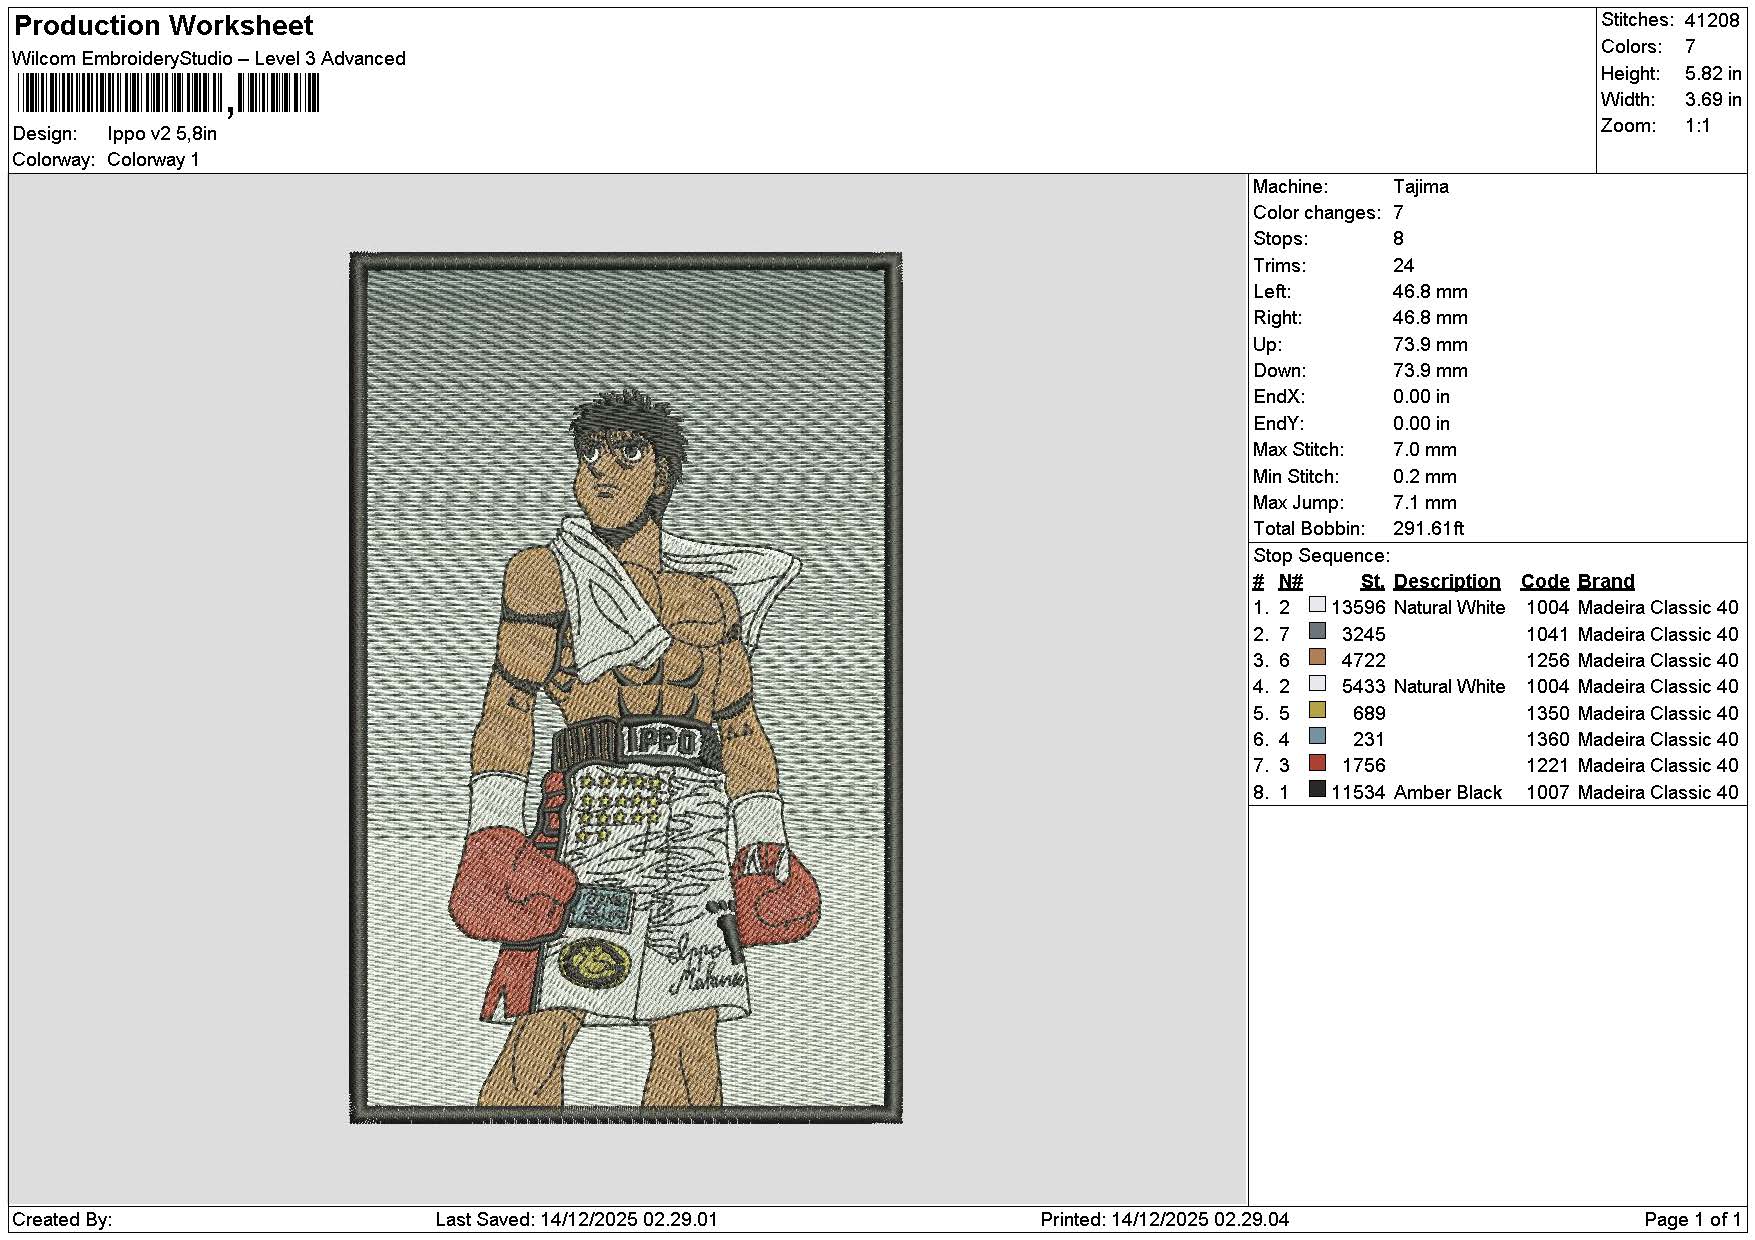This screenshot has height=1240, width=1755.
Task: Click the Code column header
Action: [1544, 581]
